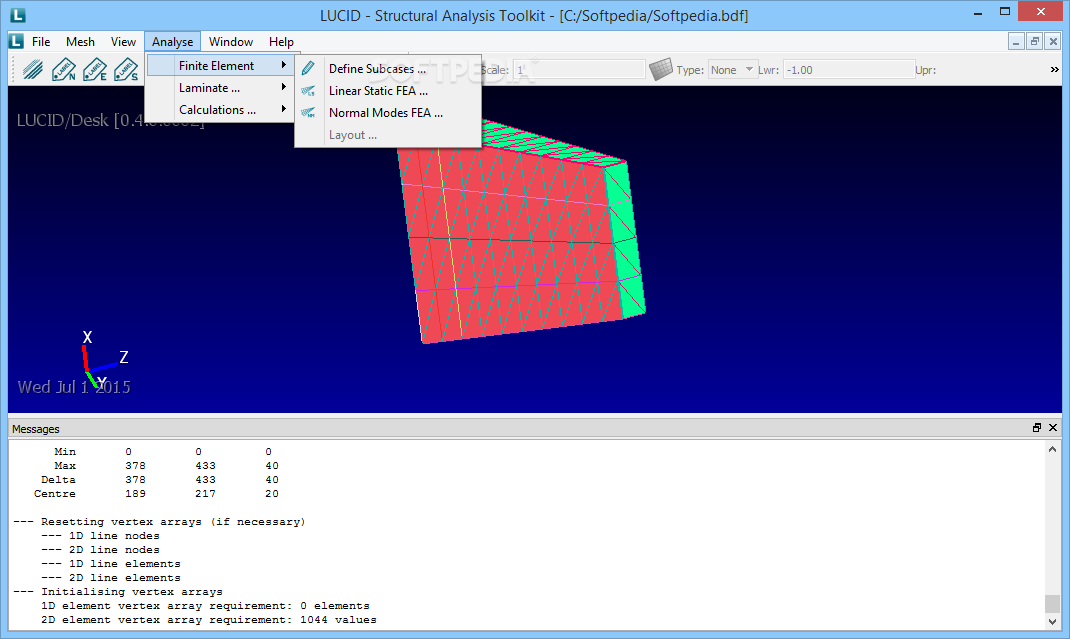Click the 'Delta' row in Messages

[x=160, y=479]
